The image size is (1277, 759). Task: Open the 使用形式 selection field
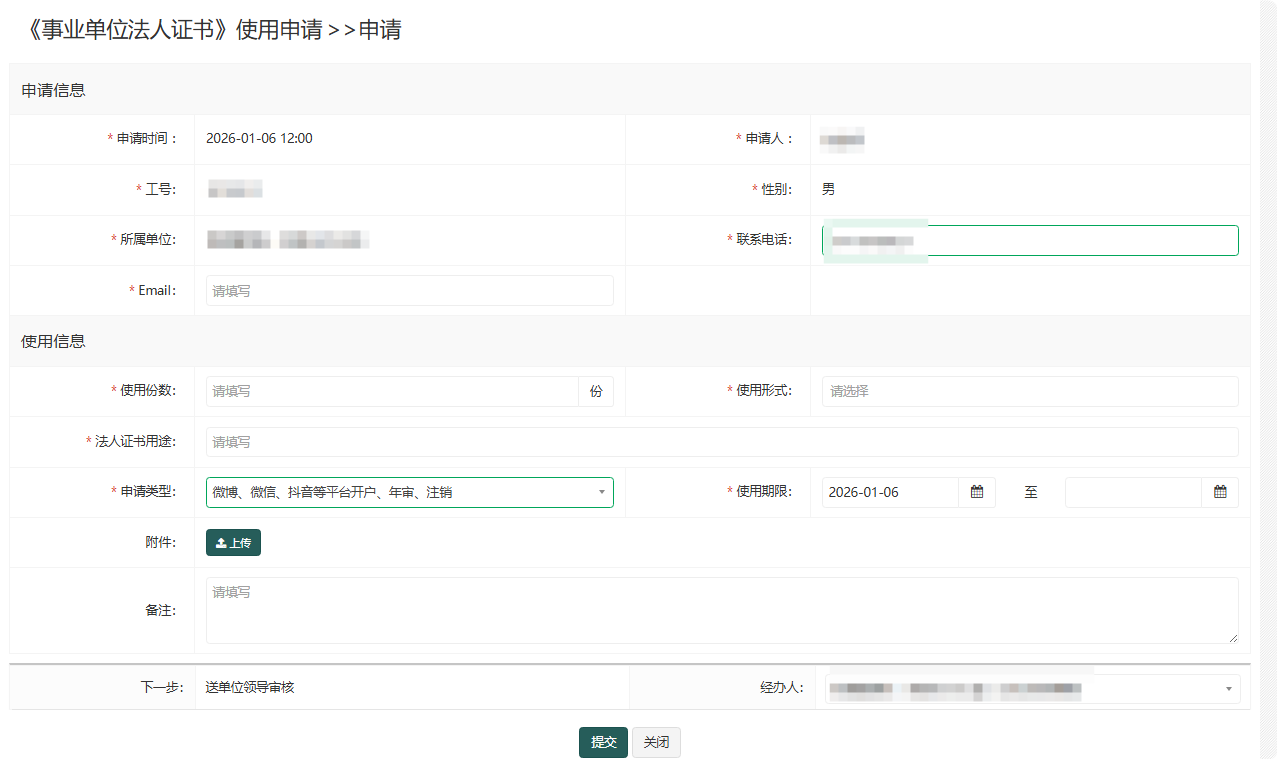click(x=1029, y=391)
